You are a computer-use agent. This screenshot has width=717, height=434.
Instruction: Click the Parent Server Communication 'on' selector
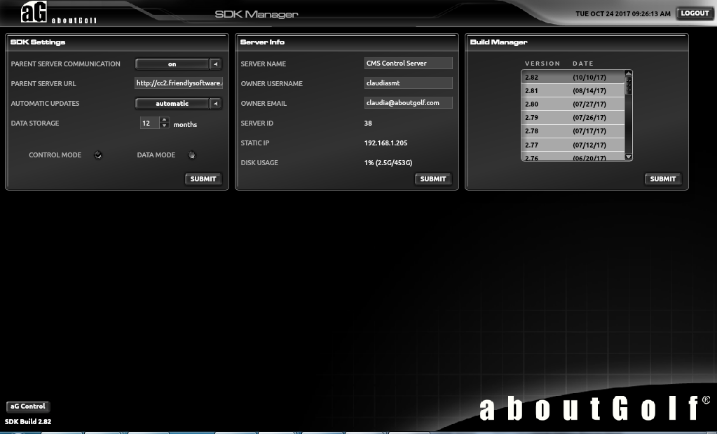pyautogui.click(x=172, y=64)
